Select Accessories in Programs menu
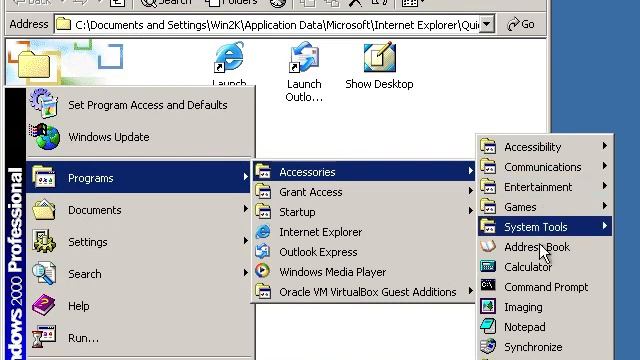The width and height of the screenshot is (640, 360). 364,171
